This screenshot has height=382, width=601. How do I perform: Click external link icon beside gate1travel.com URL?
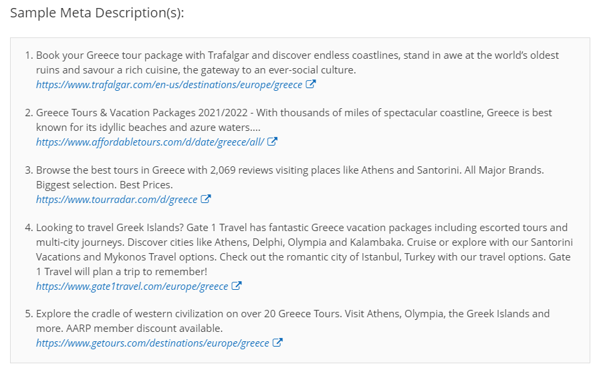236,285
